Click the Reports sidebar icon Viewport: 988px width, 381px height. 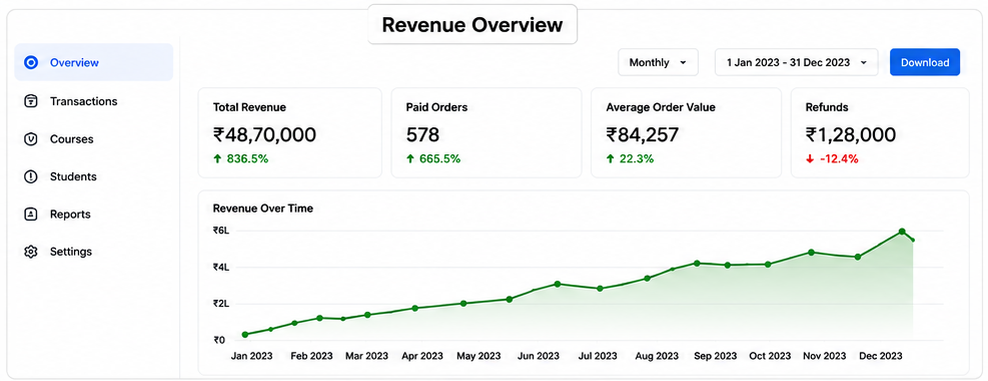pos(31,214)
